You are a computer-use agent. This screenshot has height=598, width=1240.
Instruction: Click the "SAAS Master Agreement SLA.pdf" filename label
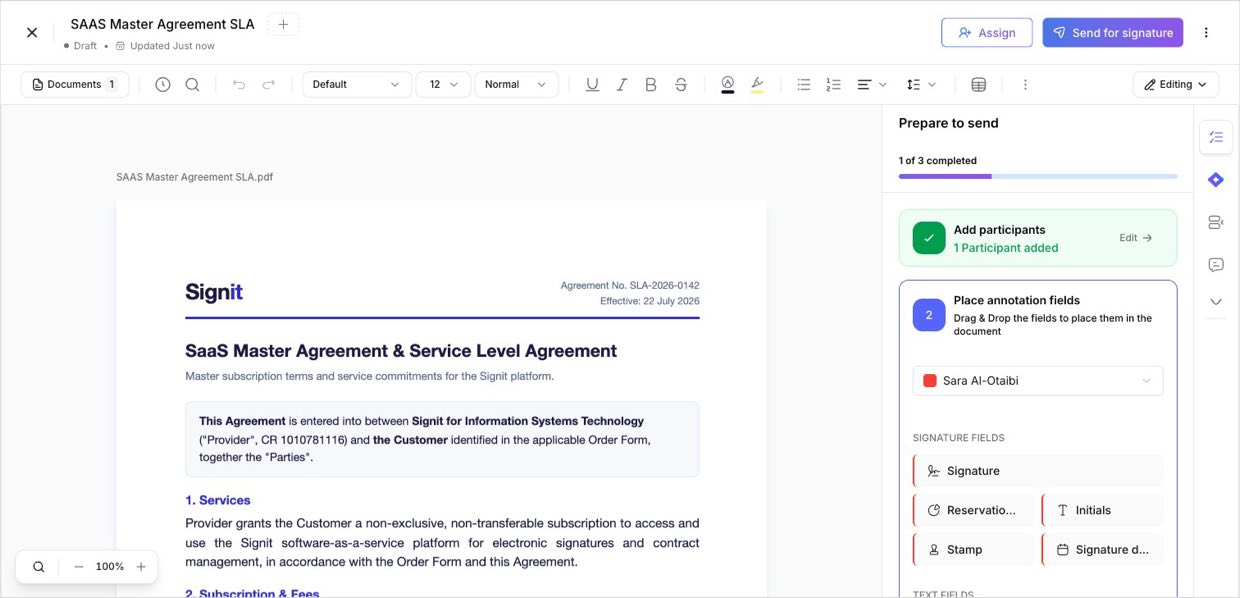194,177
